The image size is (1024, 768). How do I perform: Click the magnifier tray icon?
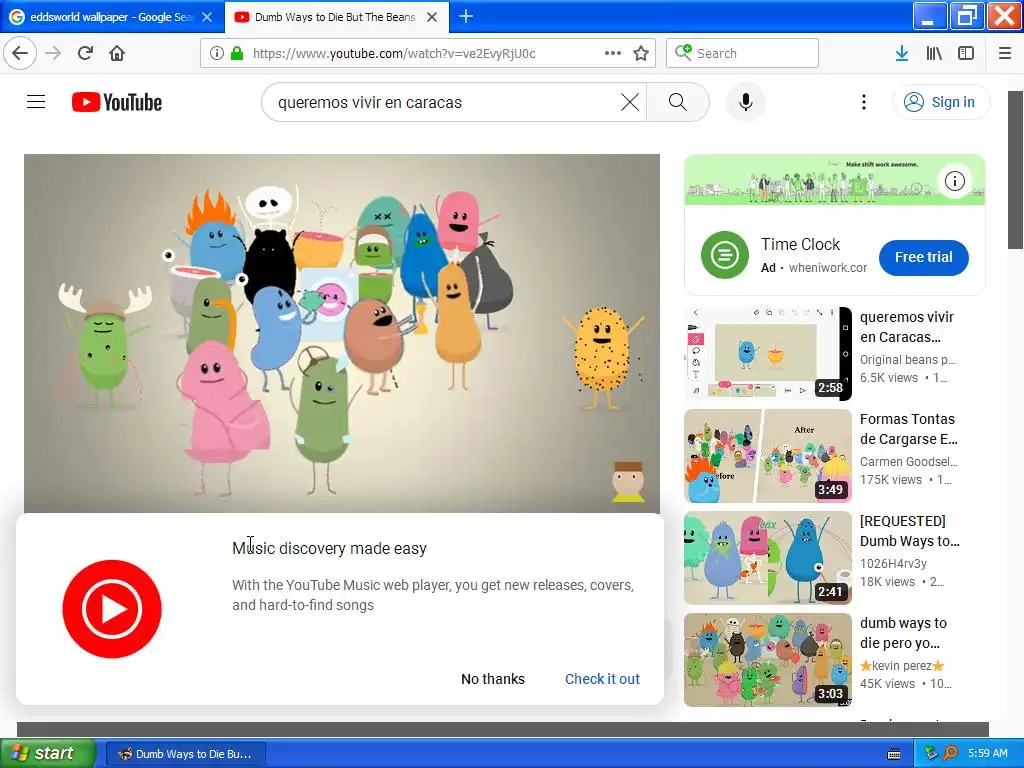tap(951, 753)
